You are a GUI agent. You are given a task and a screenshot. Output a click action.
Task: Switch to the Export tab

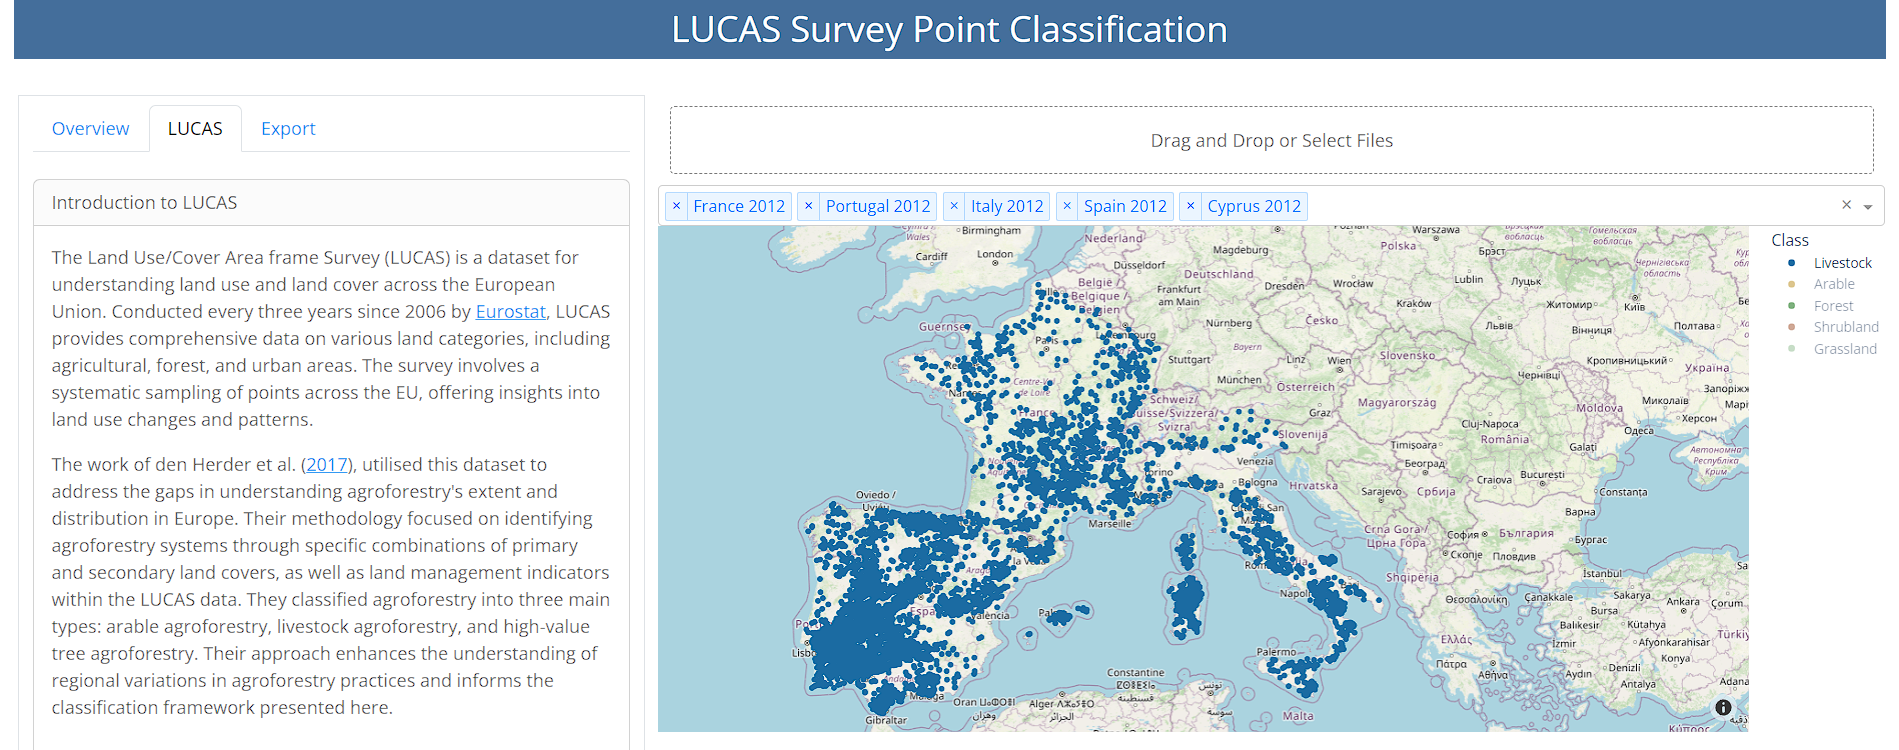pos(288,129)
